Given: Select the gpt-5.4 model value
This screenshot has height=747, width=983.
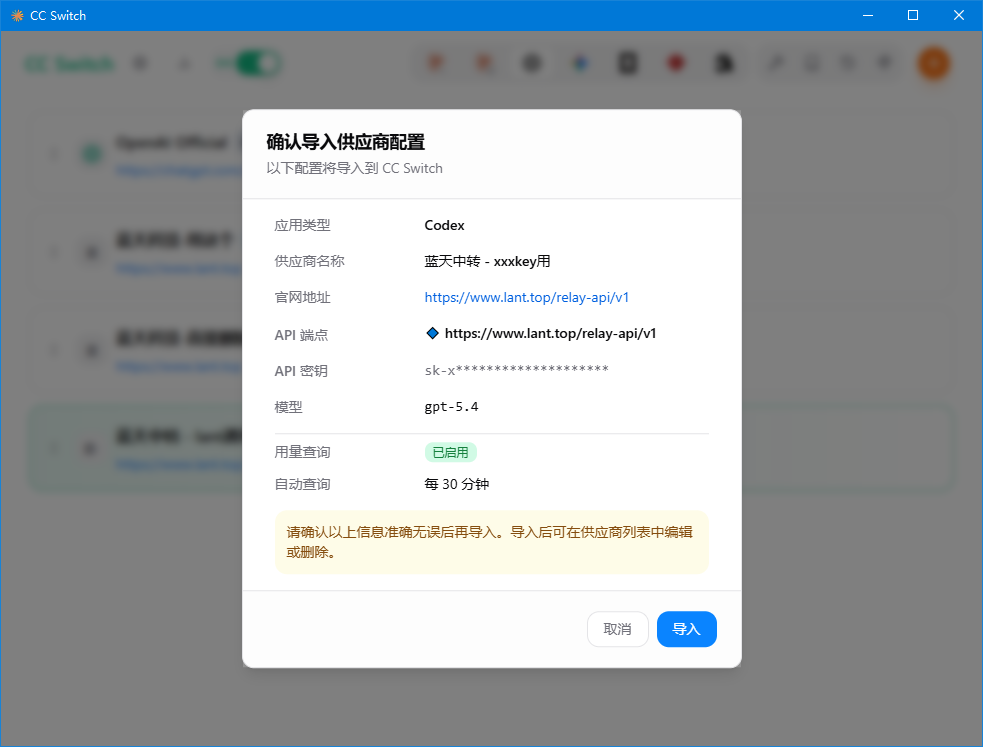Looking at the screenshot, I should click(x=451, y=407).
